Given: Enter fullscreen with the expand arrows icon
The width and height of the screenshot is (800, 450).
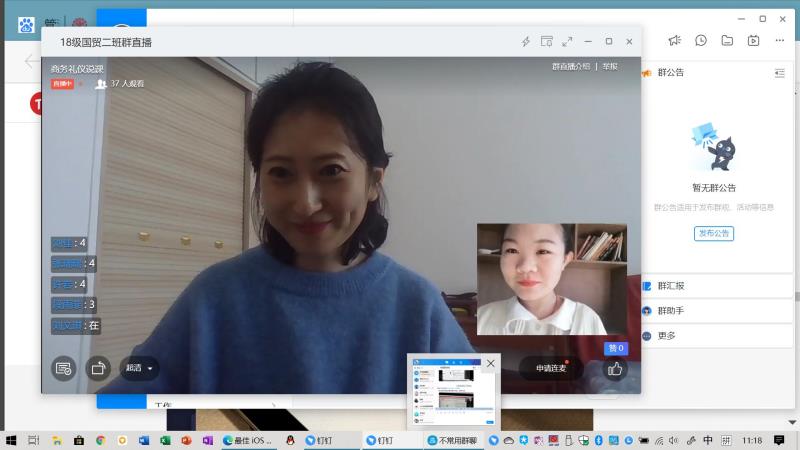Looking at the screenshot, I should point(567,41).
